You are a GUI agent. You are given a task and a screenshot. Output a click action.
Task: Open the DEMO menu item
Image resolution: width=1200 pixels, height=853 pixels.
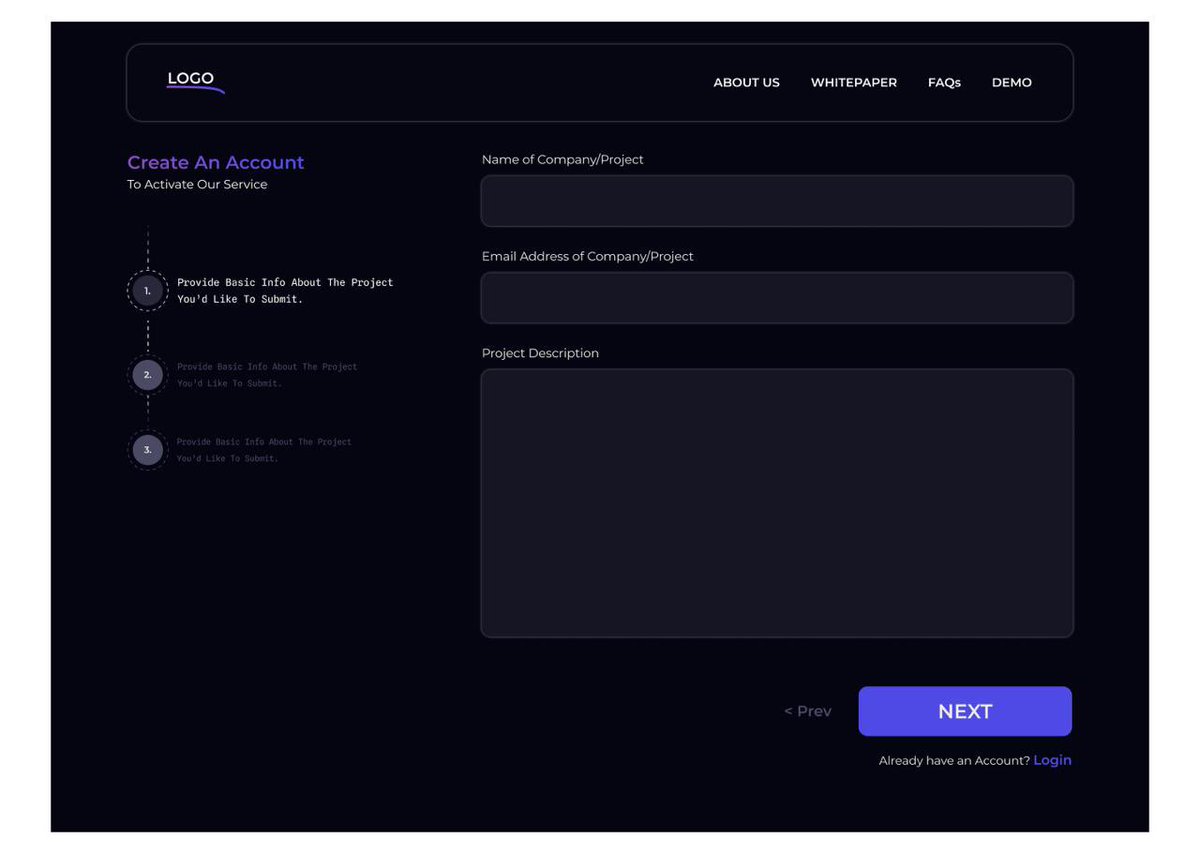coord(1011,83)
